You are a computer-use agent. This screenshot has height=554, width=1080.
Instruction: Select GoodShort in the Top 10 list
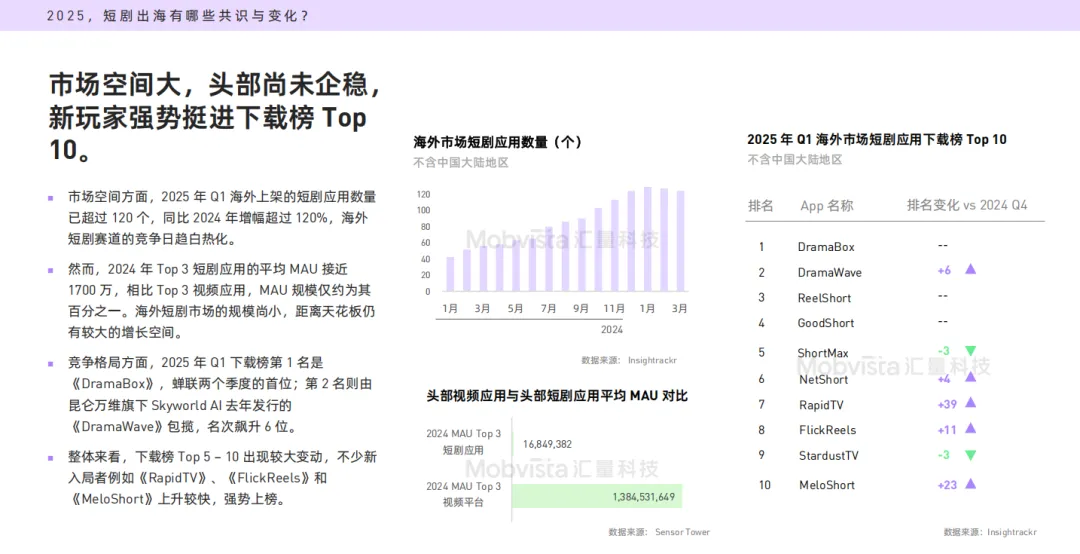pyautogui.click(x=826, y=322)
